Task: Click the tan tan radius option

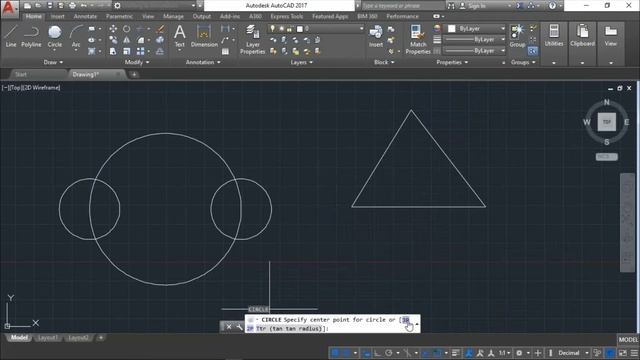Action: click(x=289, y=329)
